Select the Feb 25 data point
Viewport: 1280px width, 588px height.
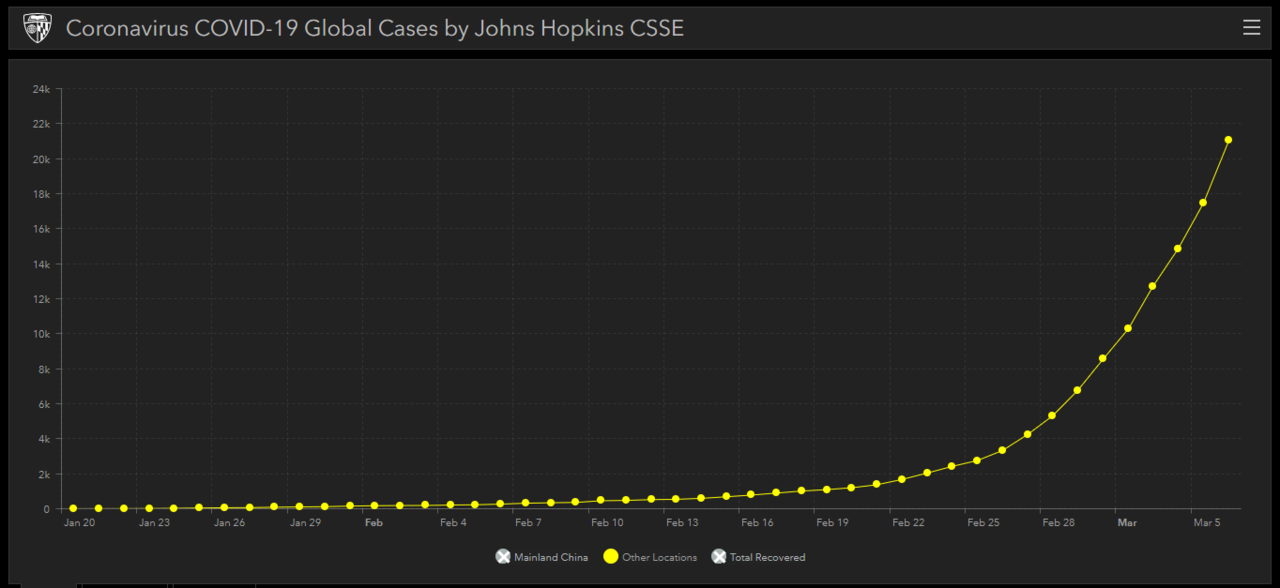977,460
